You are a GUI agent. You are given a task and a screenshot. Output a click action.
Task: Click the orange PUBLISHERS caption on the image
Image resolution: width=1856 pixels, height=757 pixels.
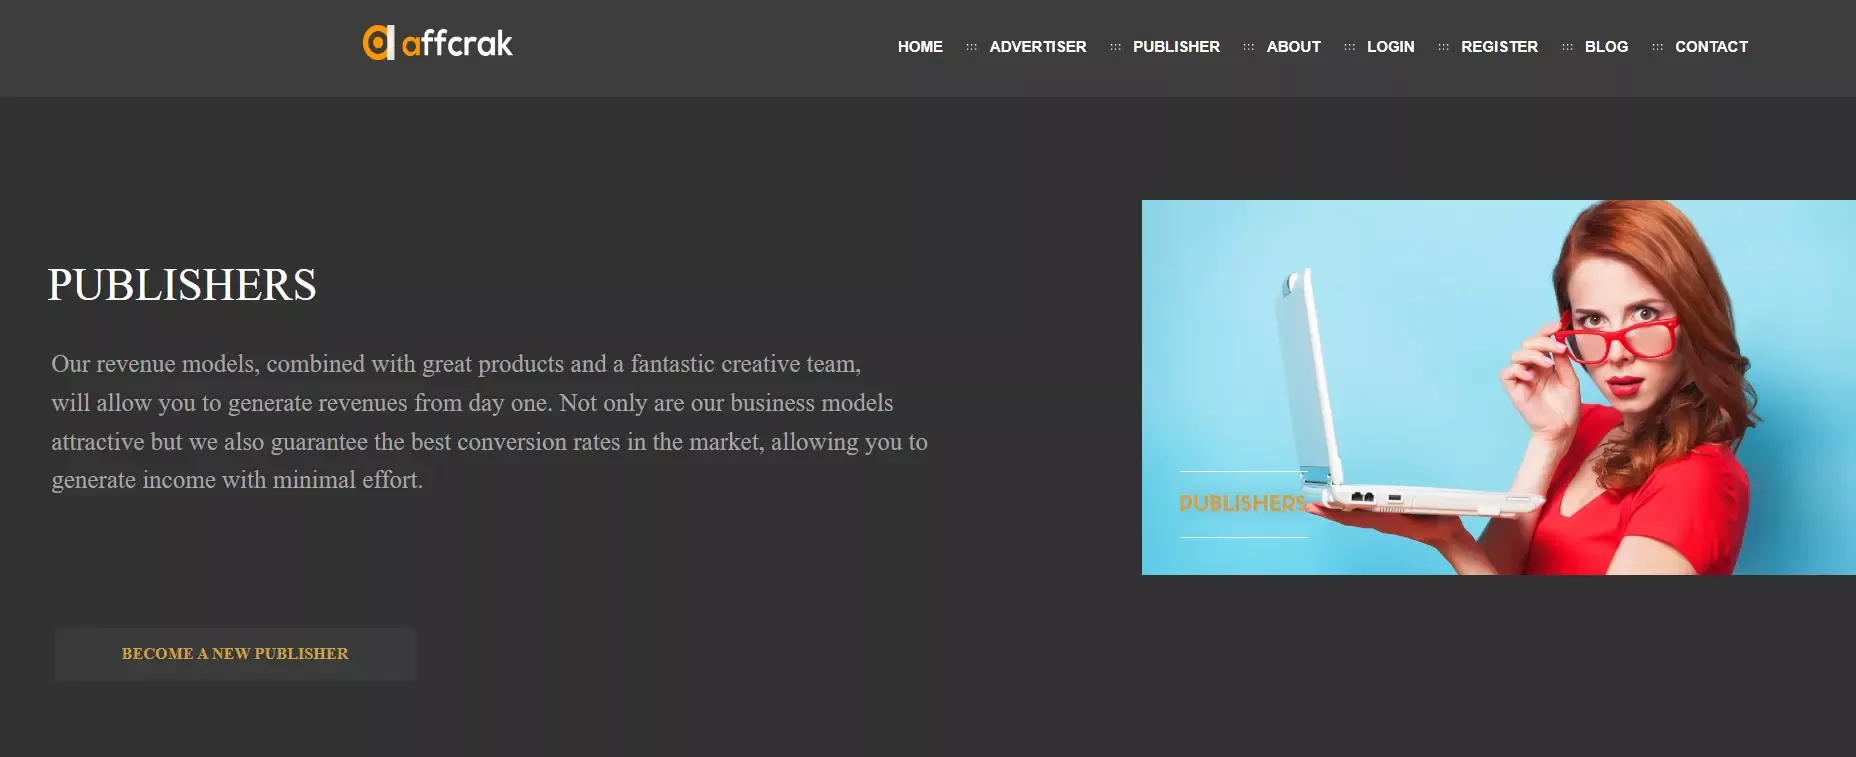coord(1242,503)
